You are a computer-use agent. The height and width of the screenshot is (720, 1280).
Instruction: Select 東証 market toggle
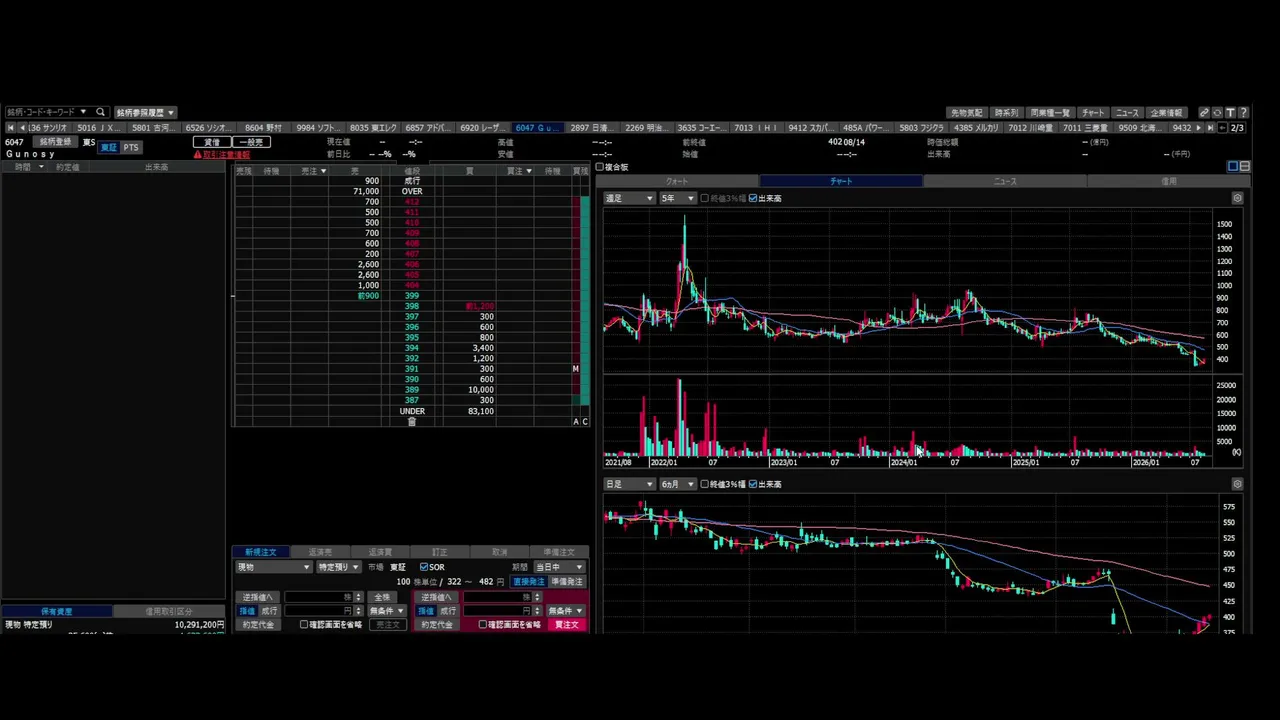[108, 147]
